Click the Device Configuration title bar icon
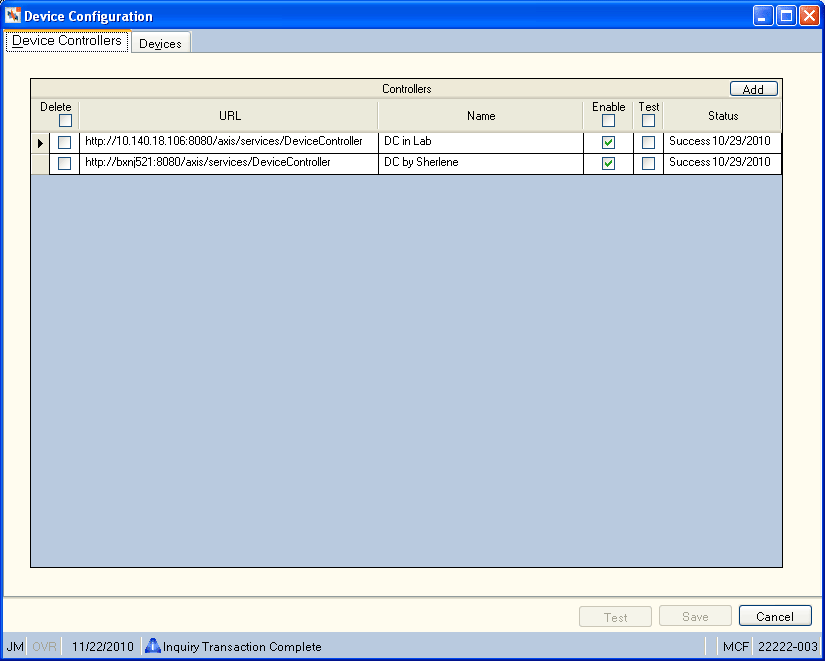 pos(13,15)
